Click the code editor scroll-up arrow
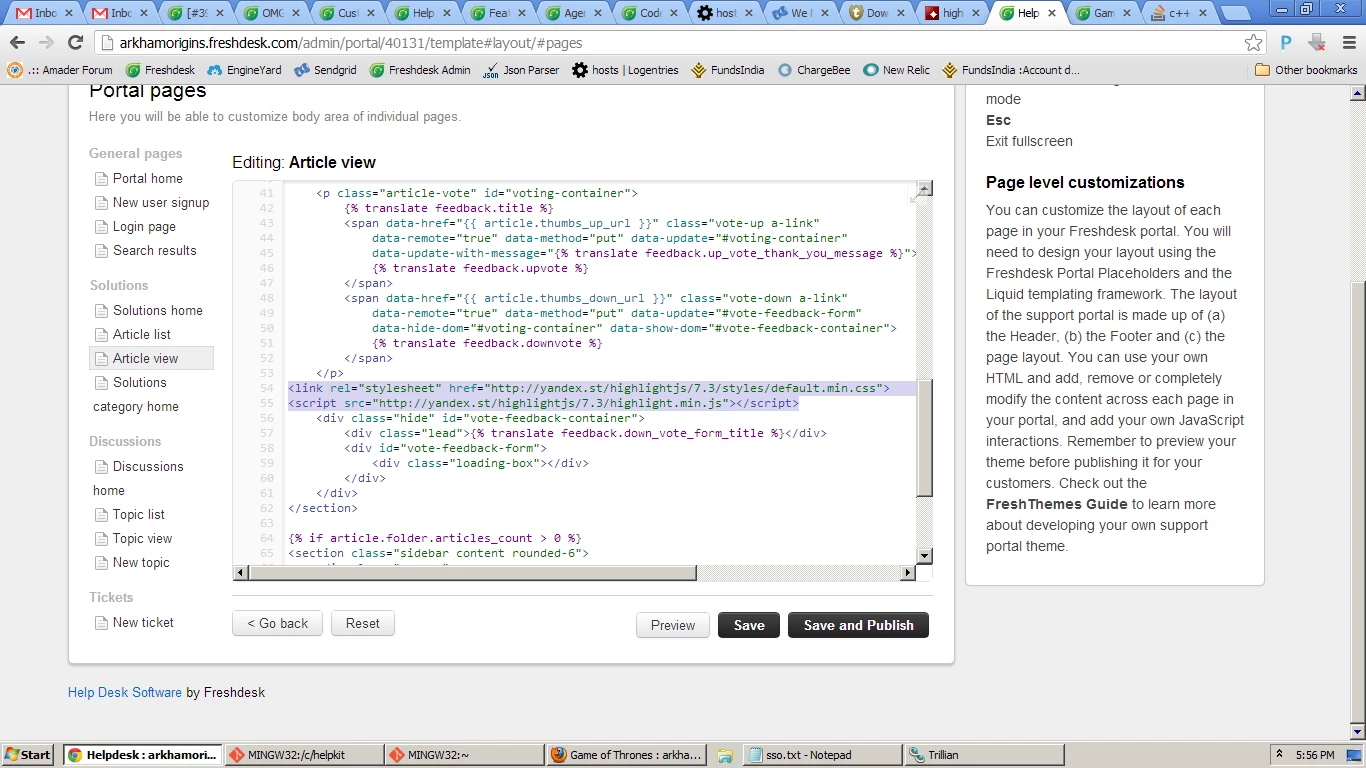The height and width of the screenshot is (768, 1366). 924,189
